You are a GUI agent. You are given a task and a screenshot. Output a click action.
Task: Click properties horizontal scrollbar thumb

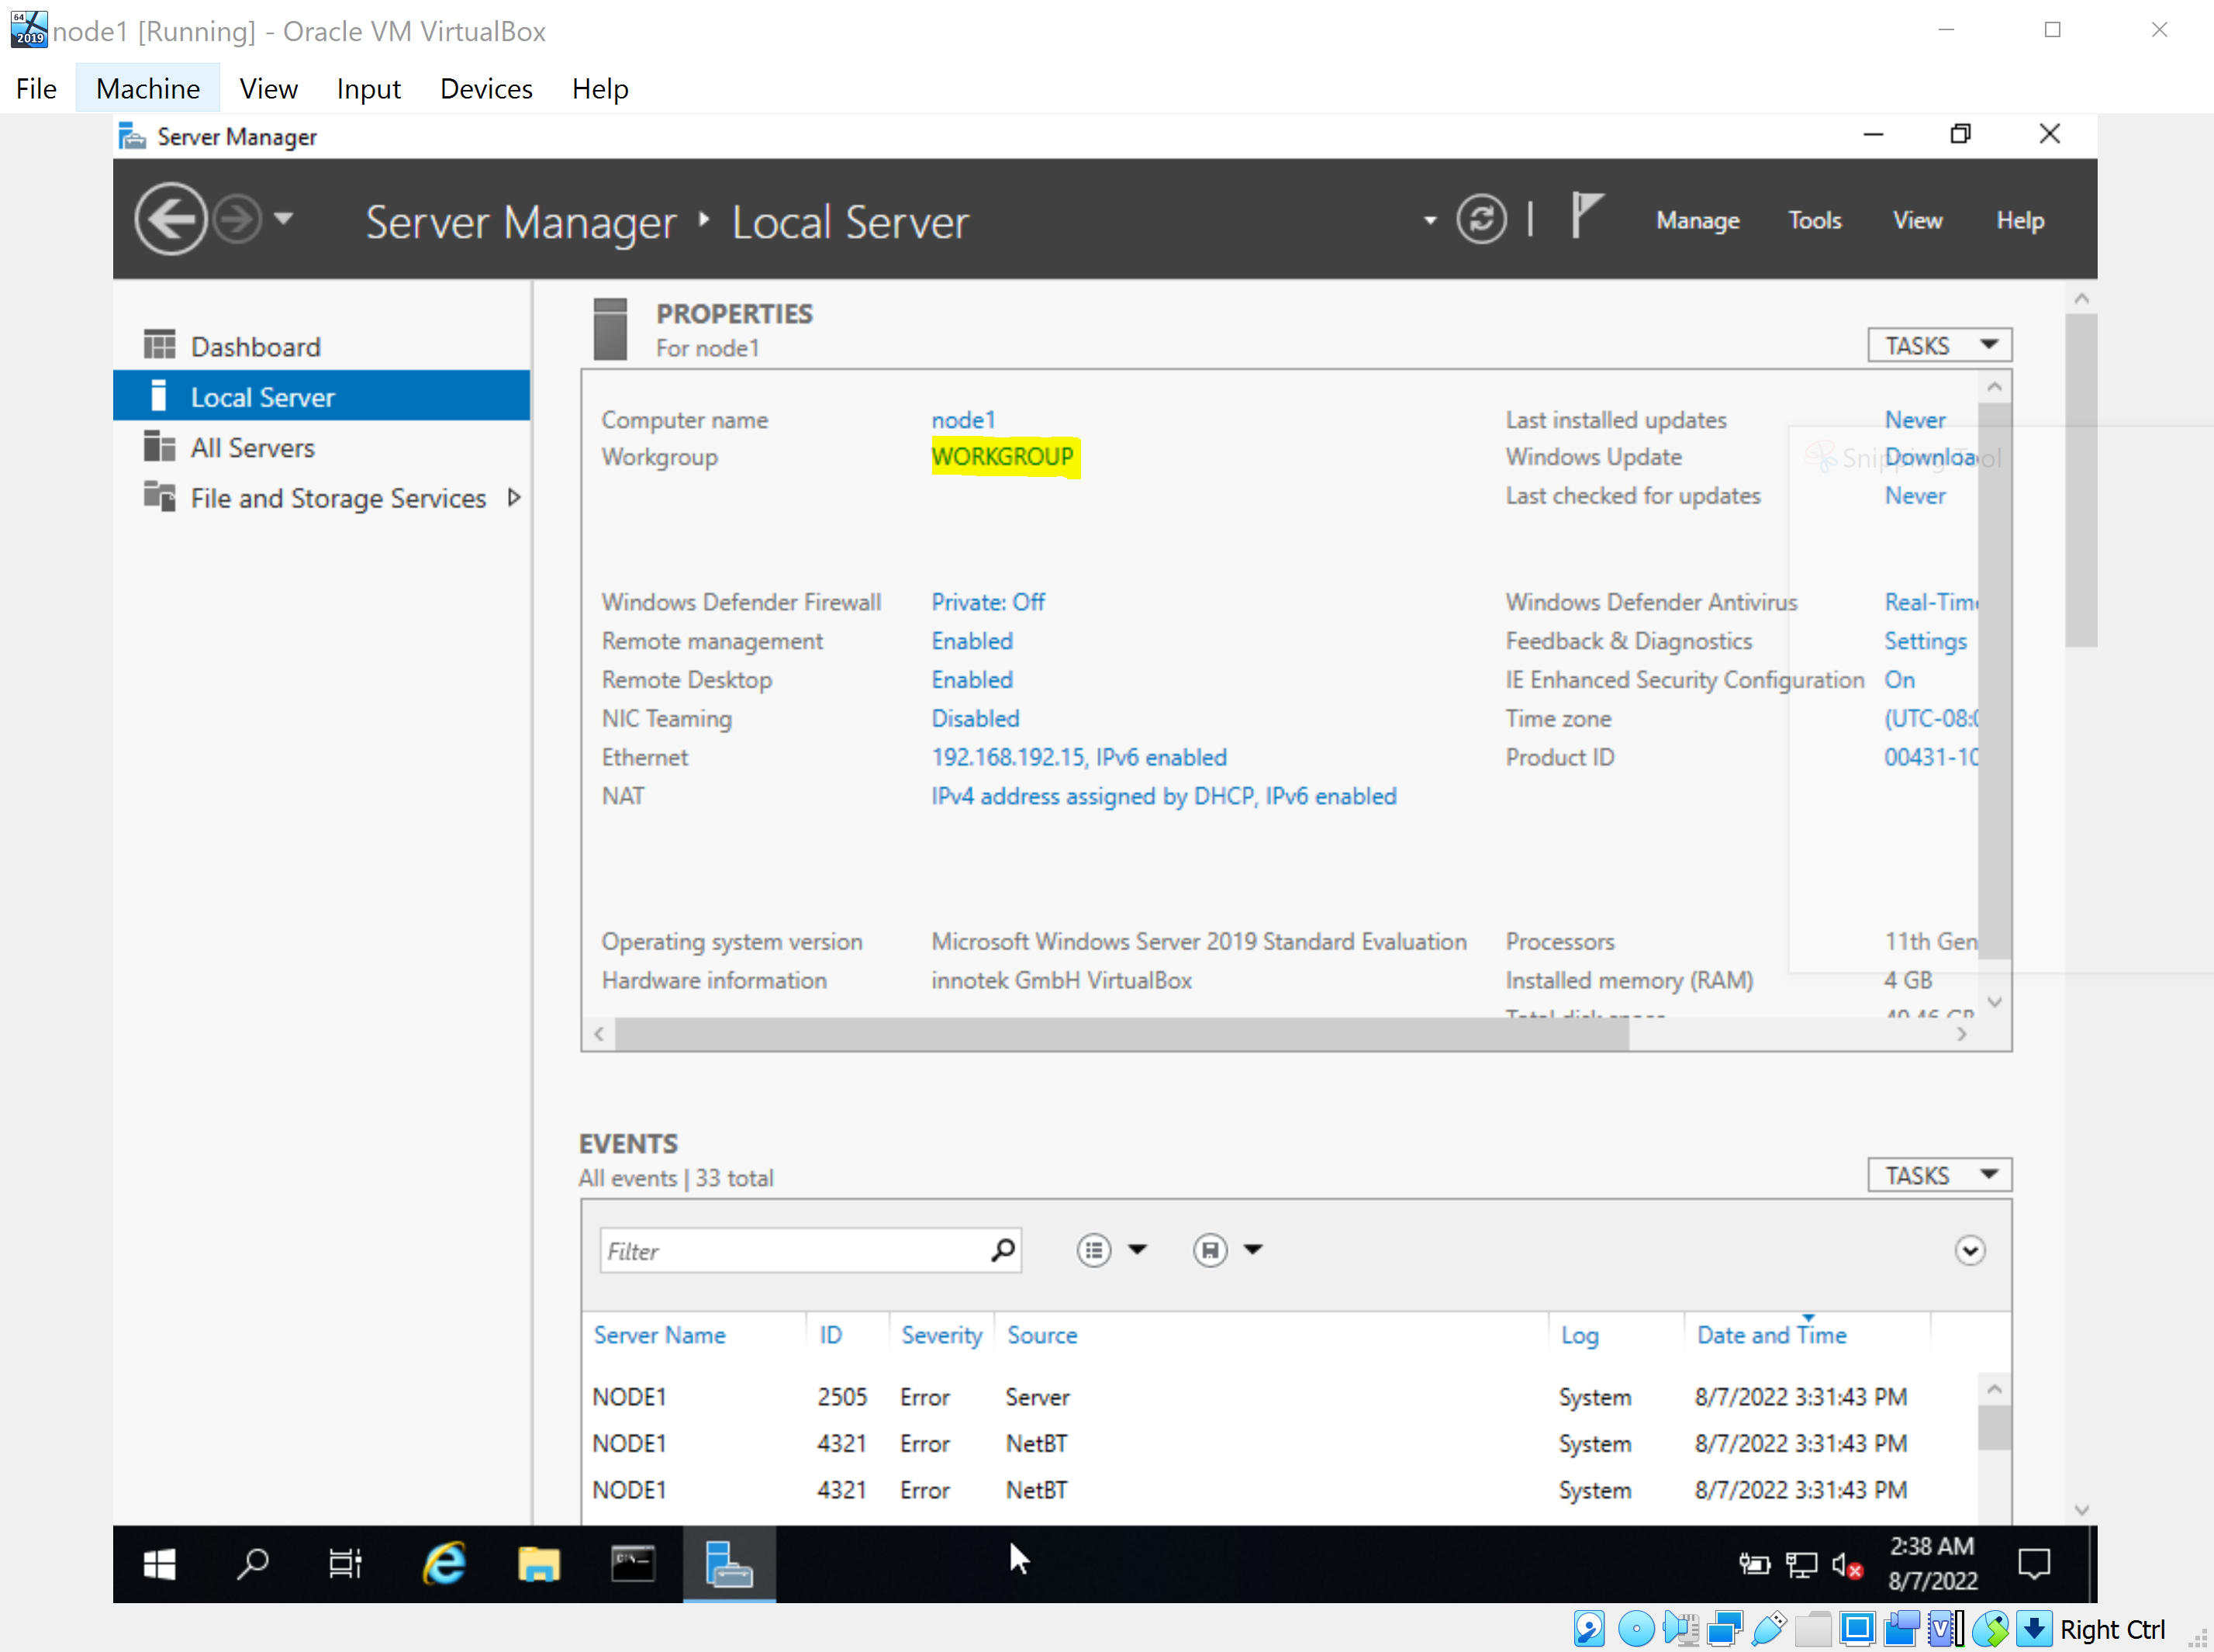pos(1122,1034)
